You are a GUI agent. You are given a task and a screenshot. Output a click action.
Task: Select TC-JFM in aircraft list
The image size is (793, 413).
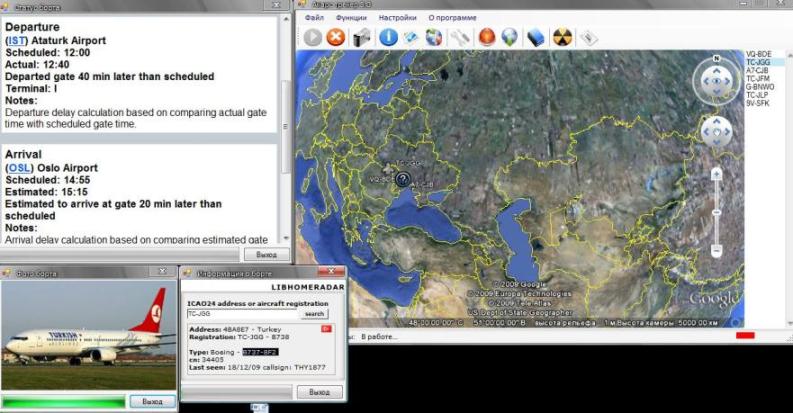(758, 78)
